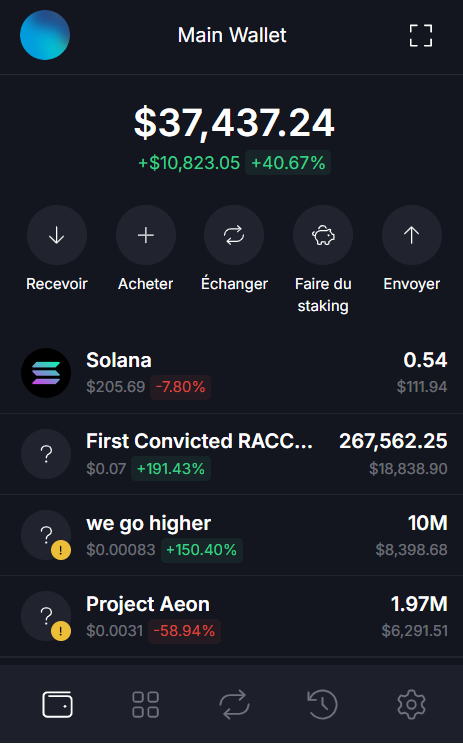Click the $37,437.24 total balance
Screen dimensions: 463x747
pyautogui.click(x=234, y=123)
